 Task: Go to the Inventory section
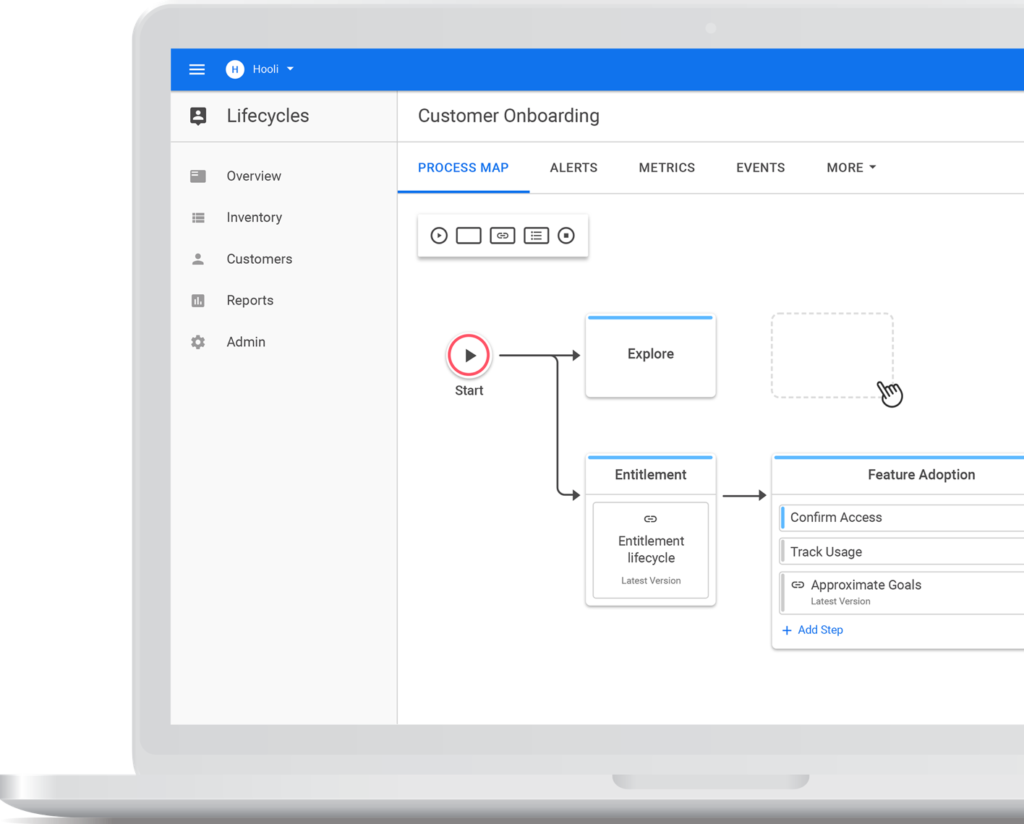click(254, 217)
